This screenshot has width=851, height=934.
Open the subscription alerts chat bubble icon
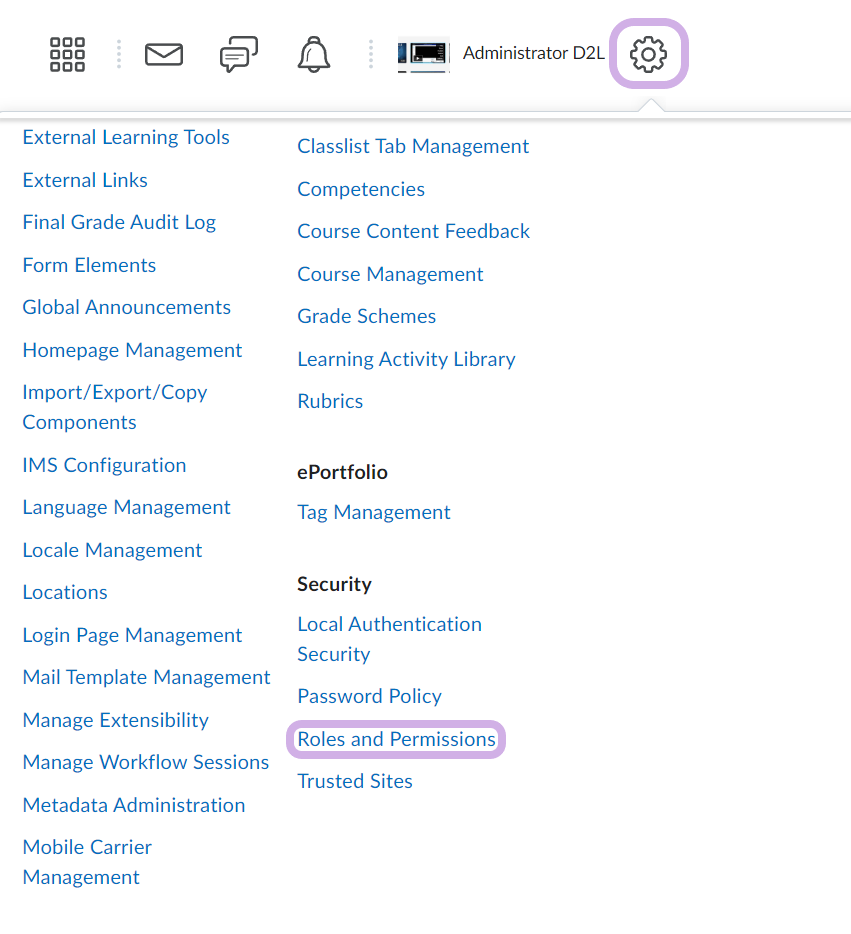tap(238, 54)
